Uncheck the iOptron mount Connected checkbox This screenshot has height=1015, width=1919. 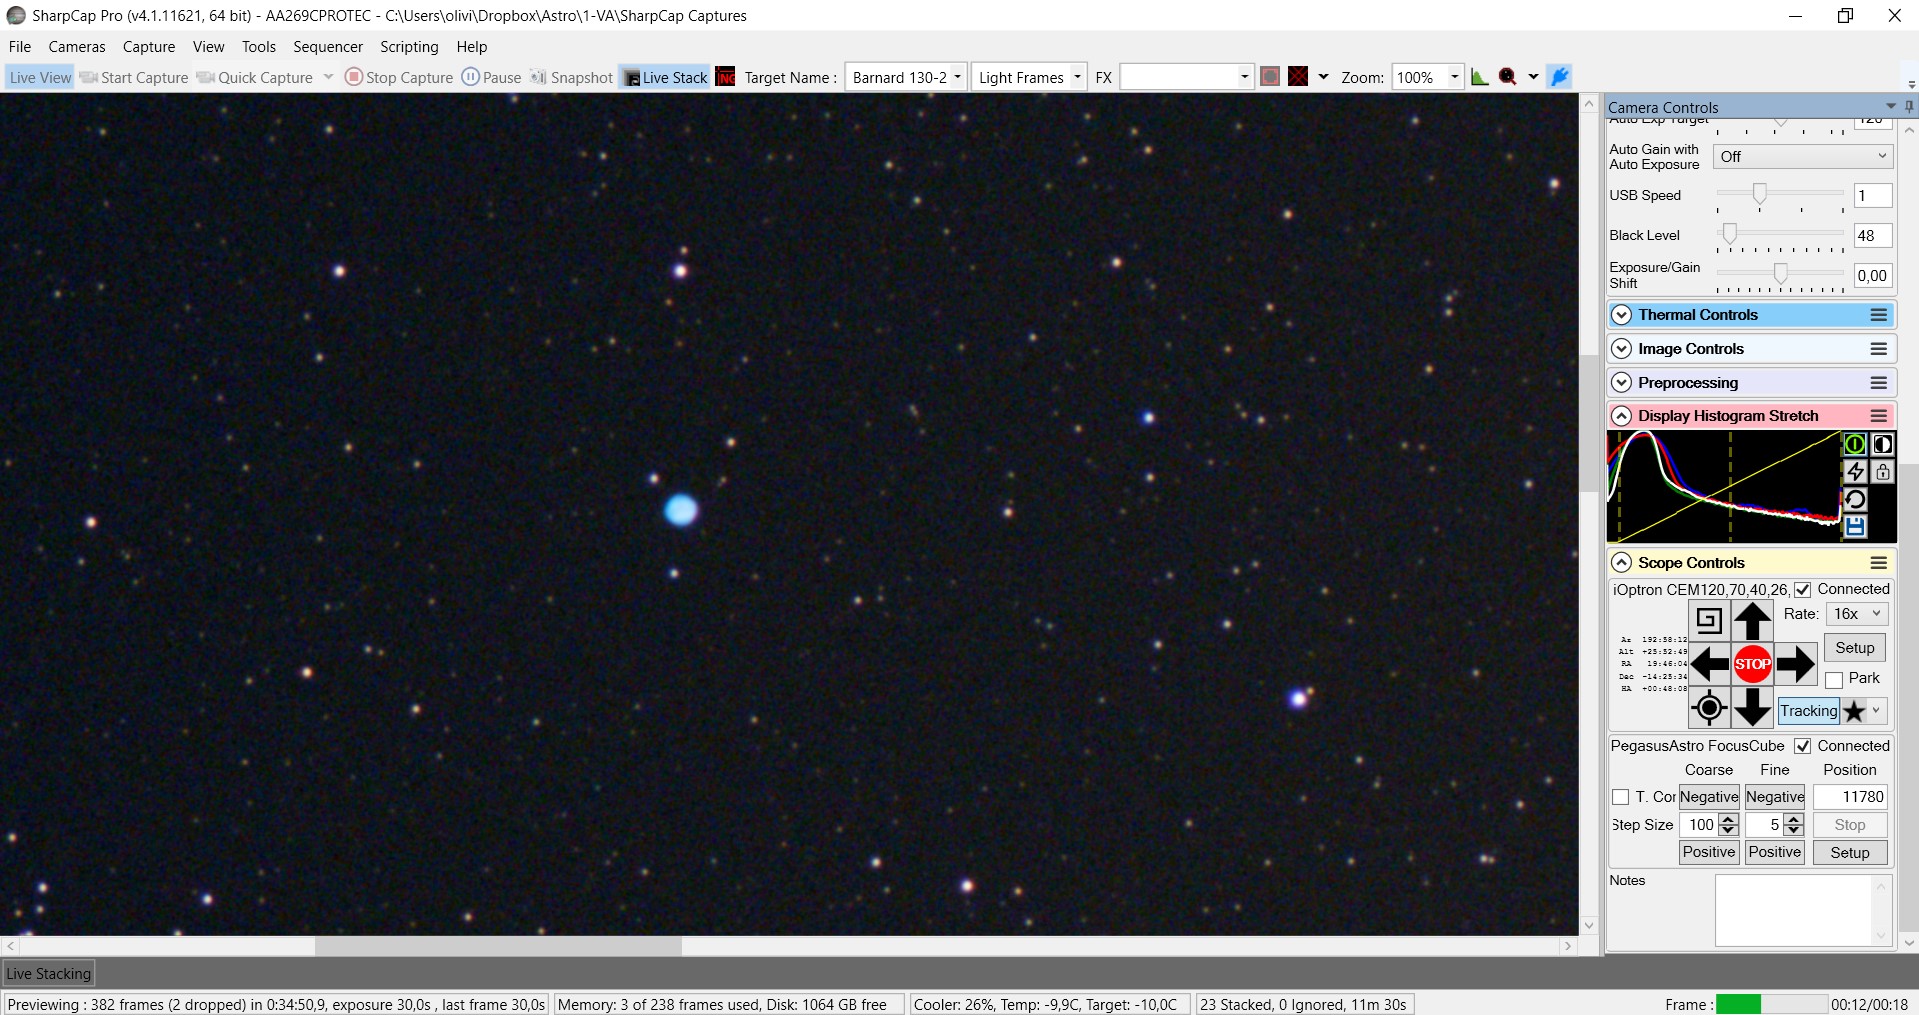coord(1802,590)
